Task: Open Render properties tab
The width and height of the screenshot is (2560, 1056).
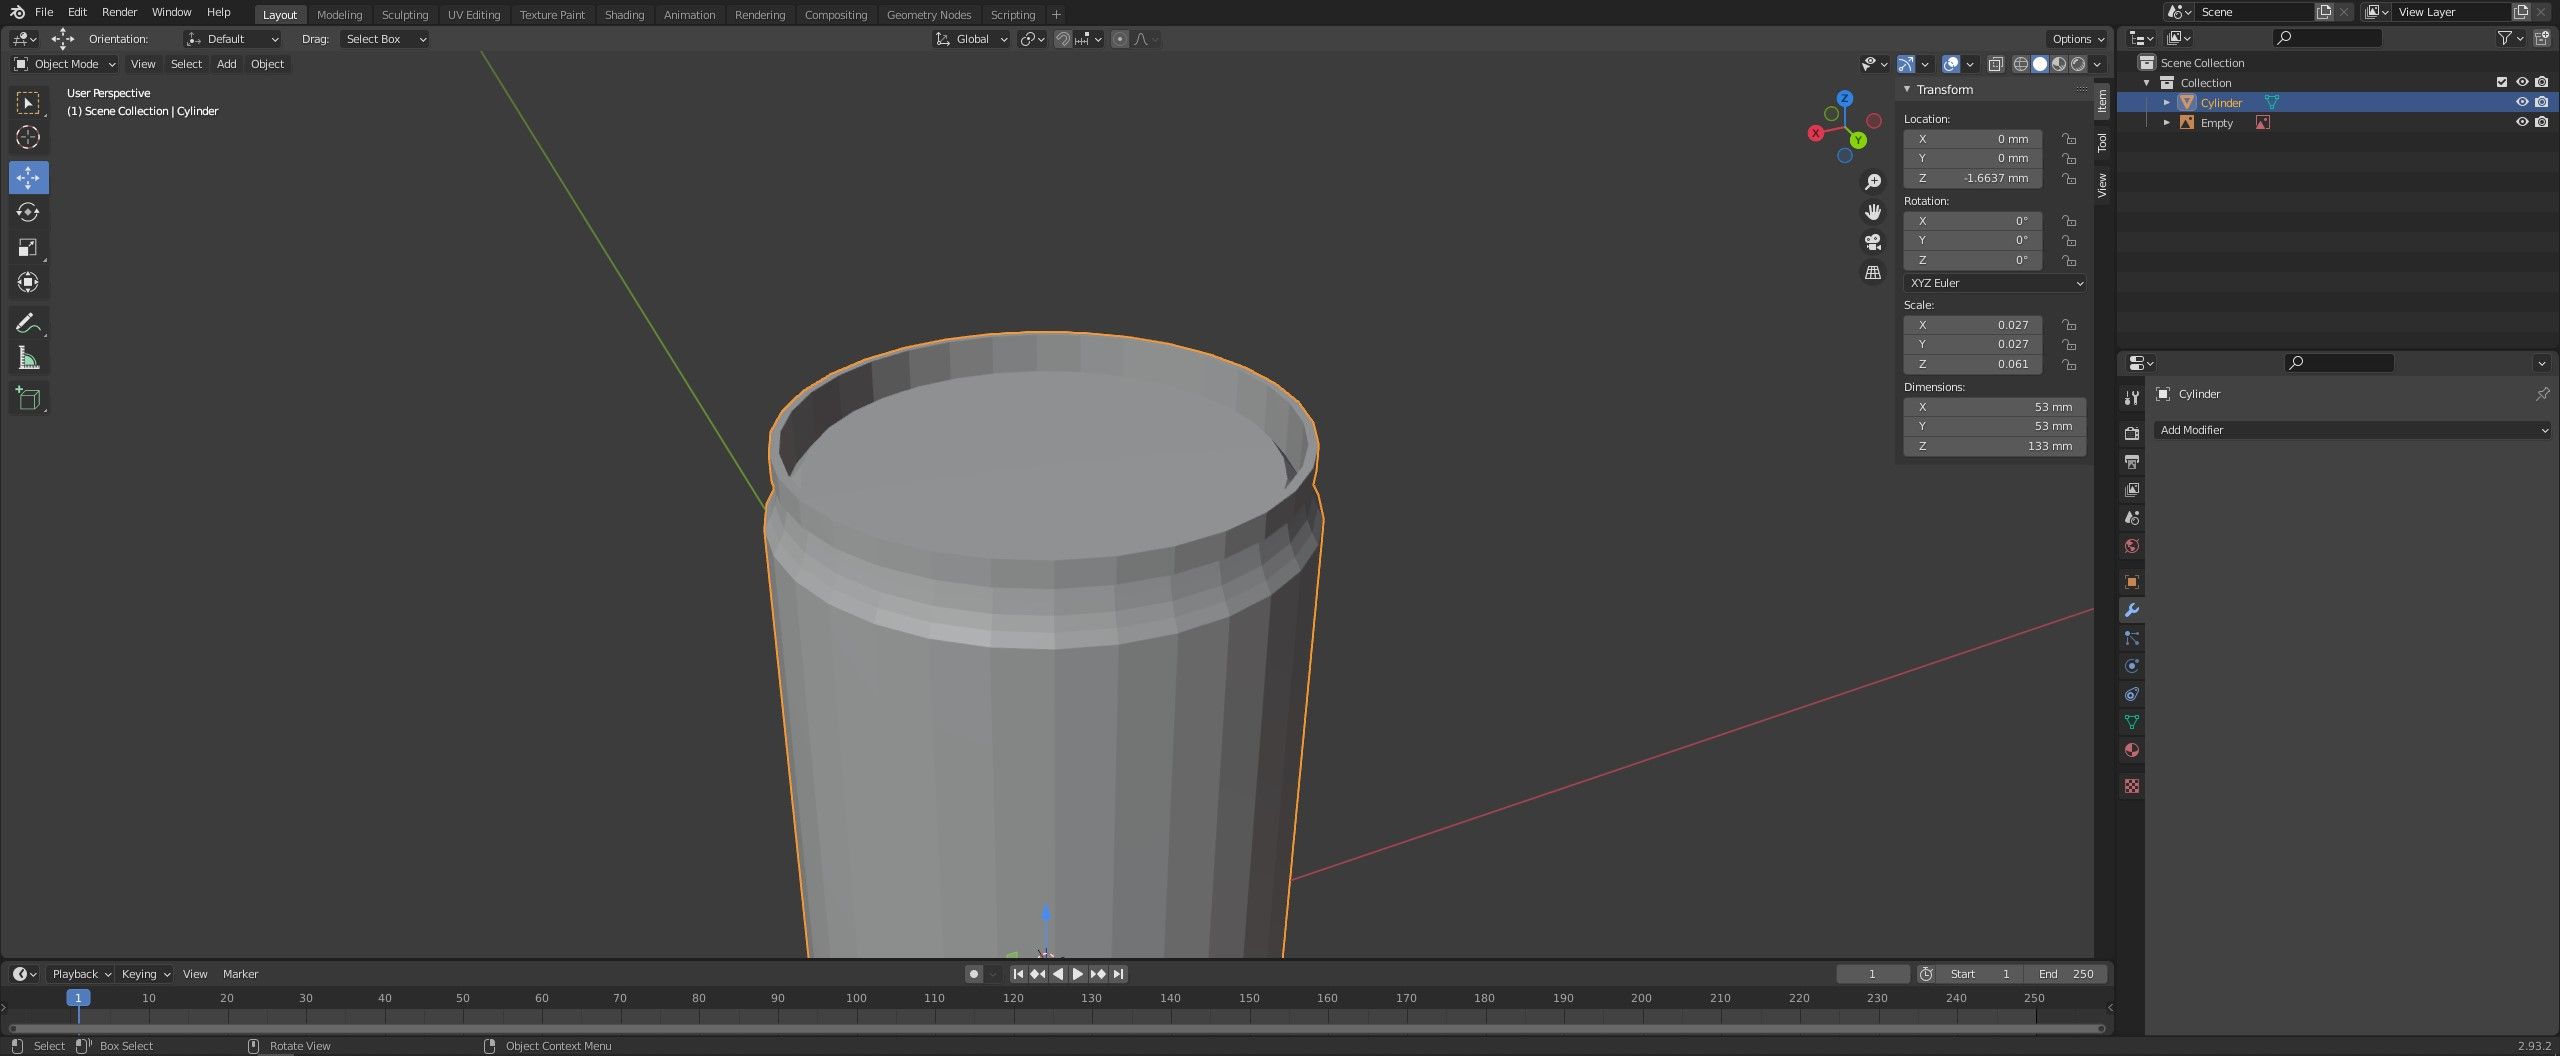Action: tap(2132, 433)
